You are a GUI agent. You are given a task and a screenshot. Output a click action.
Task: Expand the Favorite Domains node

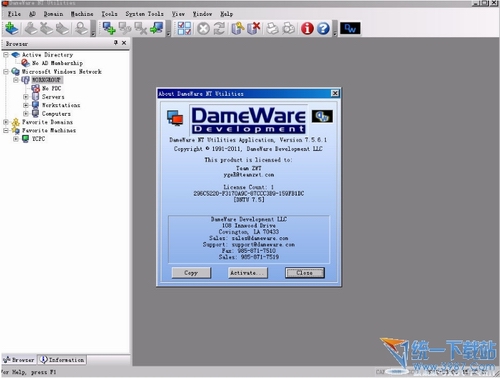6,122
